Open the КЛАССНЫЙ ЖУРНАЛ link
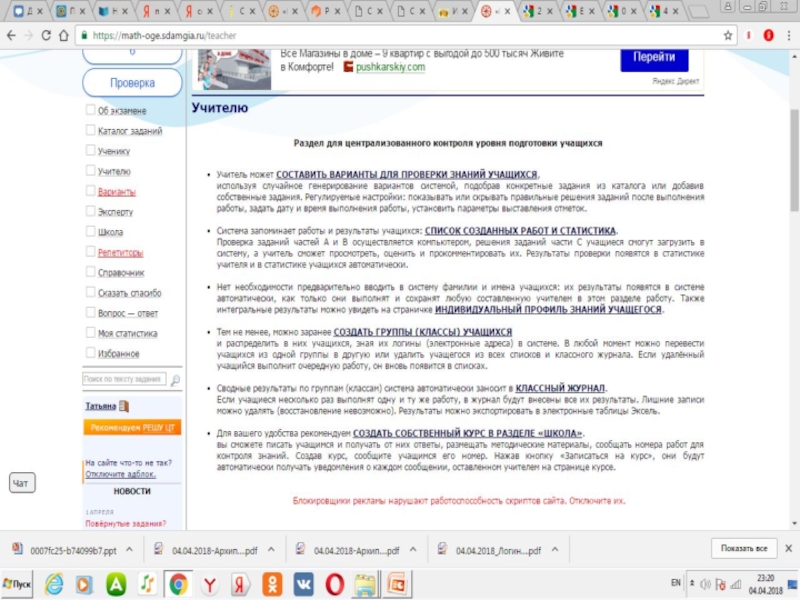 pyautogui.click(x=561, y=387)
